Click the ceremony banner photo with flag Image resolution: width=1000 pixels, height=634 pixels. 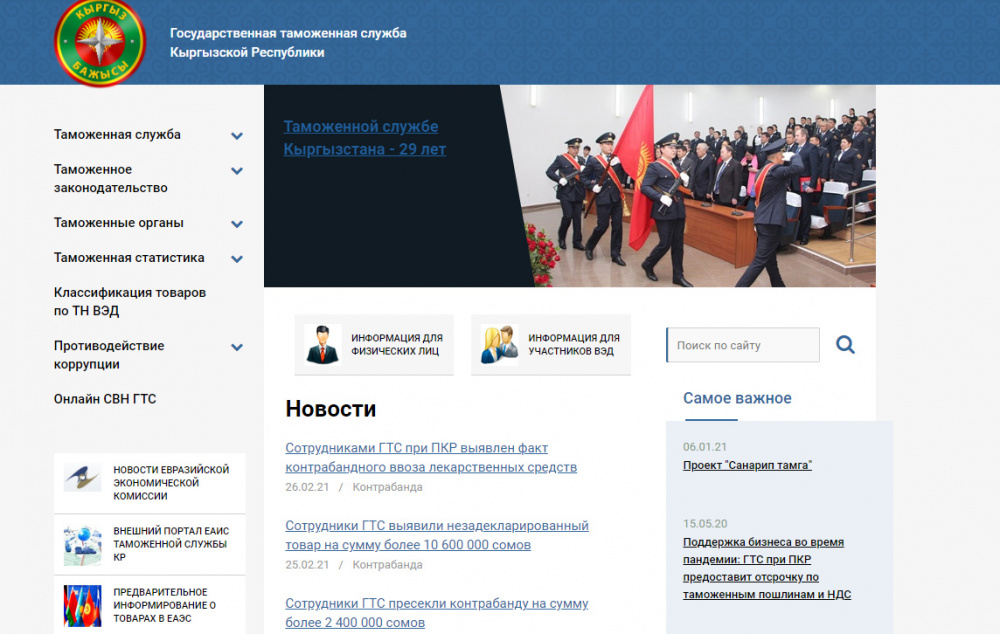[x=700, y=186]
